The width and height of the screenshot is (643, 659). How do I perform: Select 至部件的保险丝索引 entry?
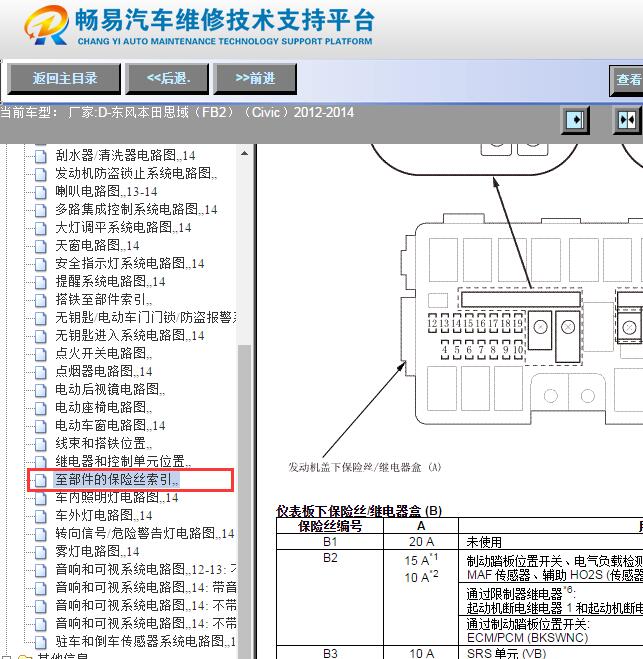(x=117, y=480)
